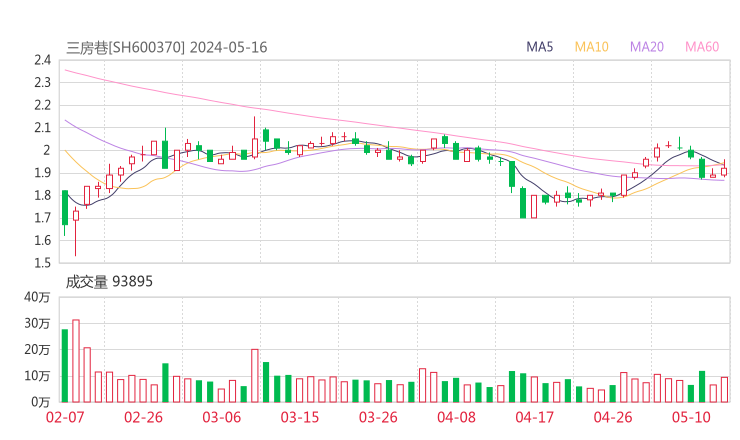The height and width of the screenshot is (440, 740).
Task: Click the 2.4 price axis label
Action: click(42, 60)
